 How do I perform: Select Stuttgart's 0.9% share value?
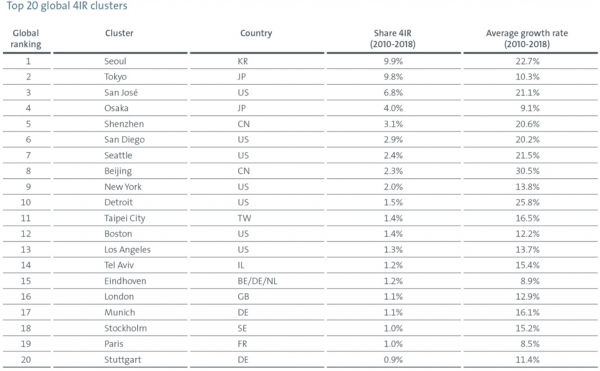pos(393,360)
